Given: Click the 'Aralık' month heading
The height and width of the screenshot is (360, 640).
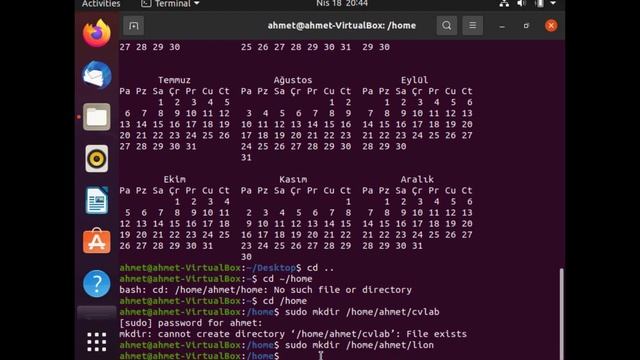Looking at the screenshot, I should [417, 179].
